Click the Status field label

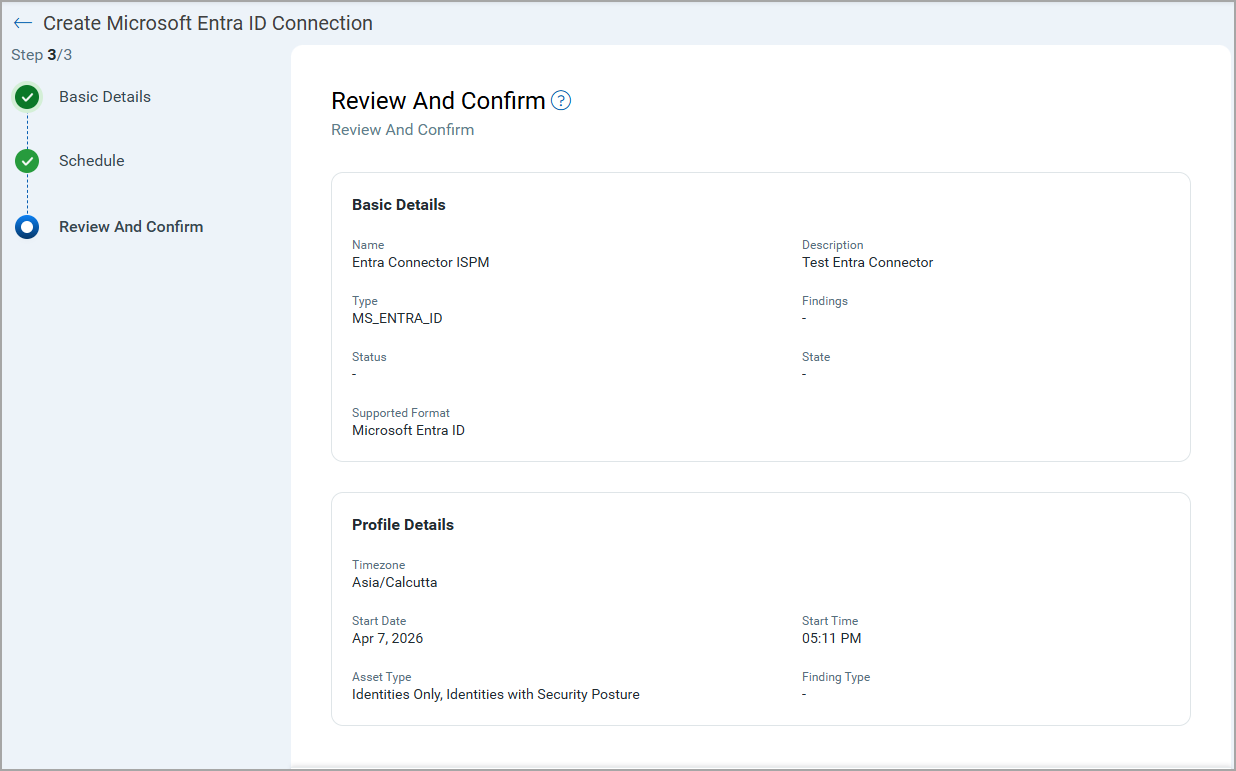point(369,357)
